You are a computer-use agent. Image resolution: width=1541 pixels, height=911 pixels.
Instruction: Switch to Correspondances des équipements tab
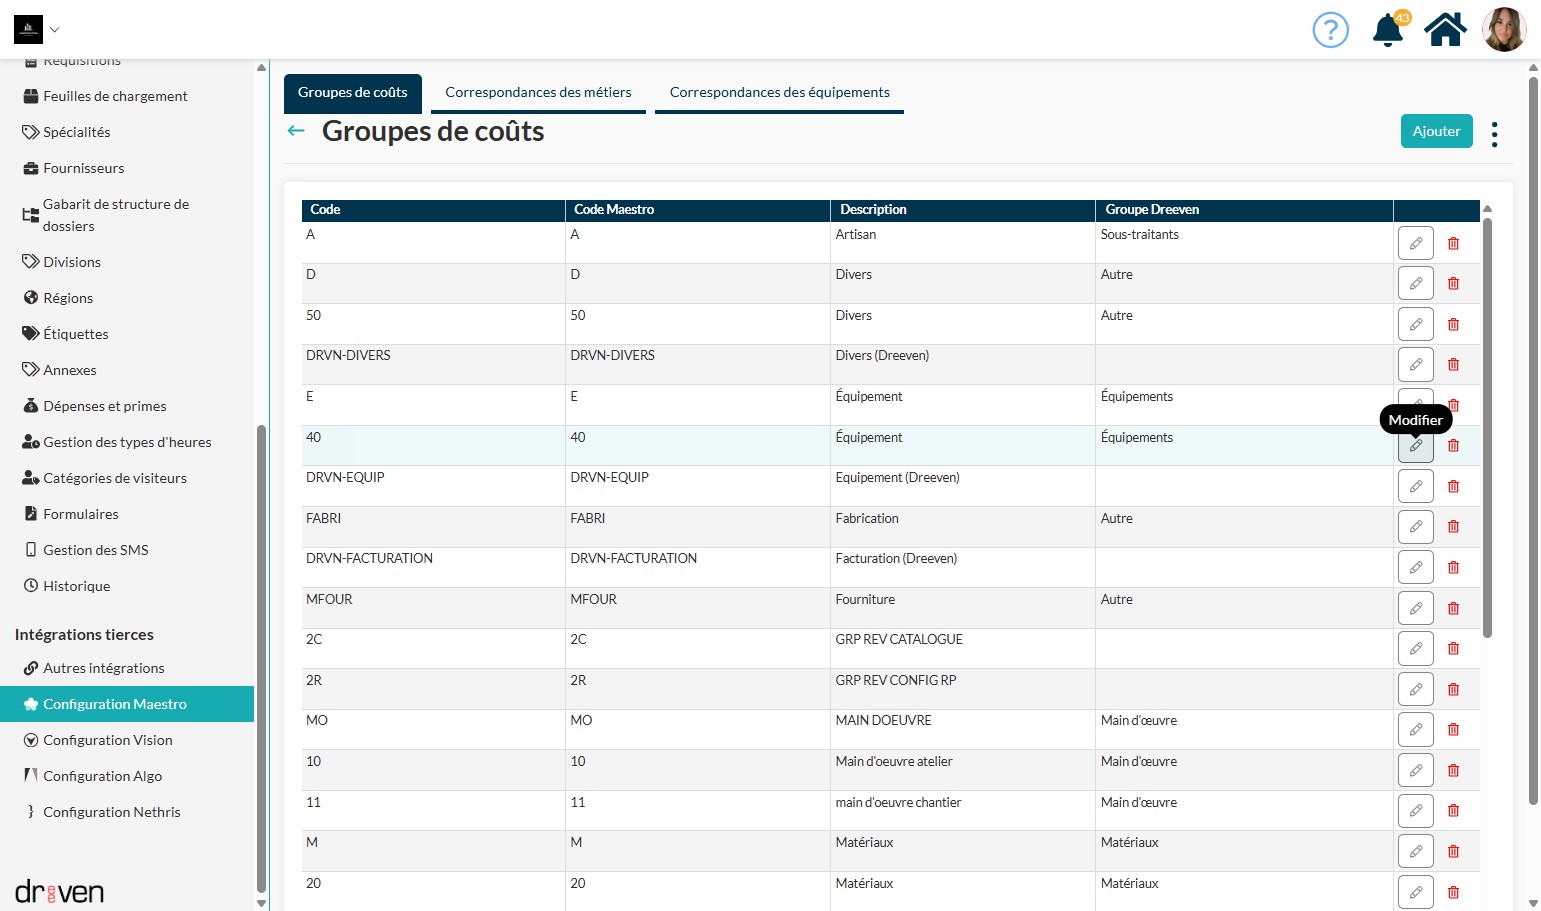(779, 92)
